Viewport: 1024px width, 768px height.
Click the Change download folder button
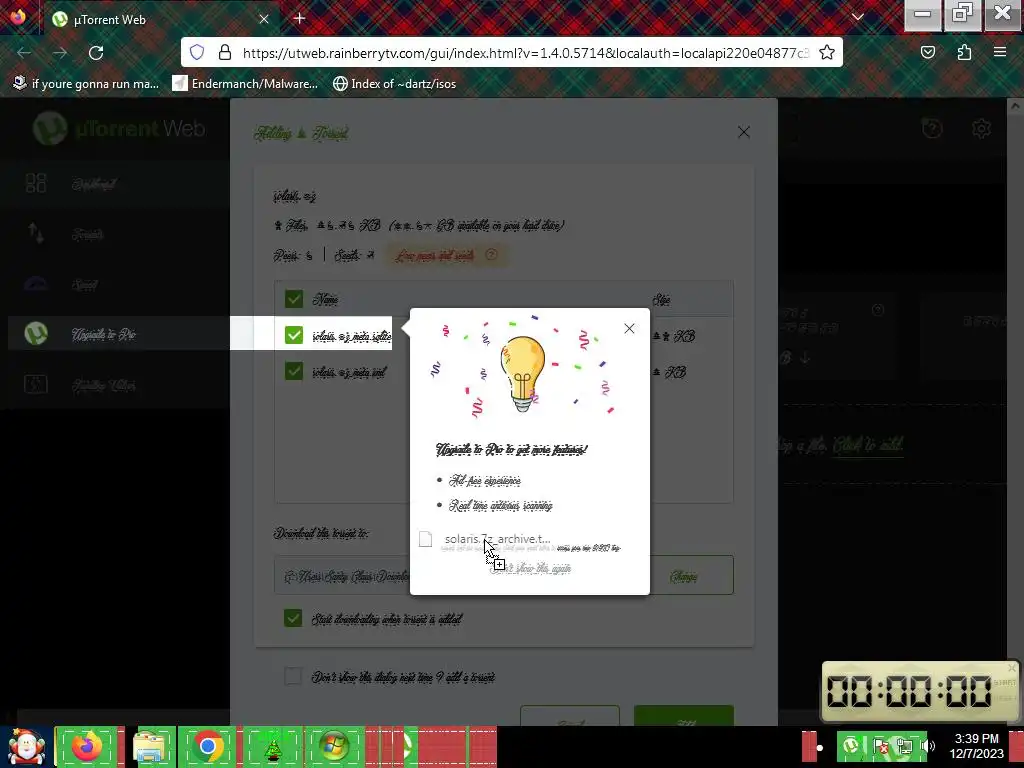684,577
